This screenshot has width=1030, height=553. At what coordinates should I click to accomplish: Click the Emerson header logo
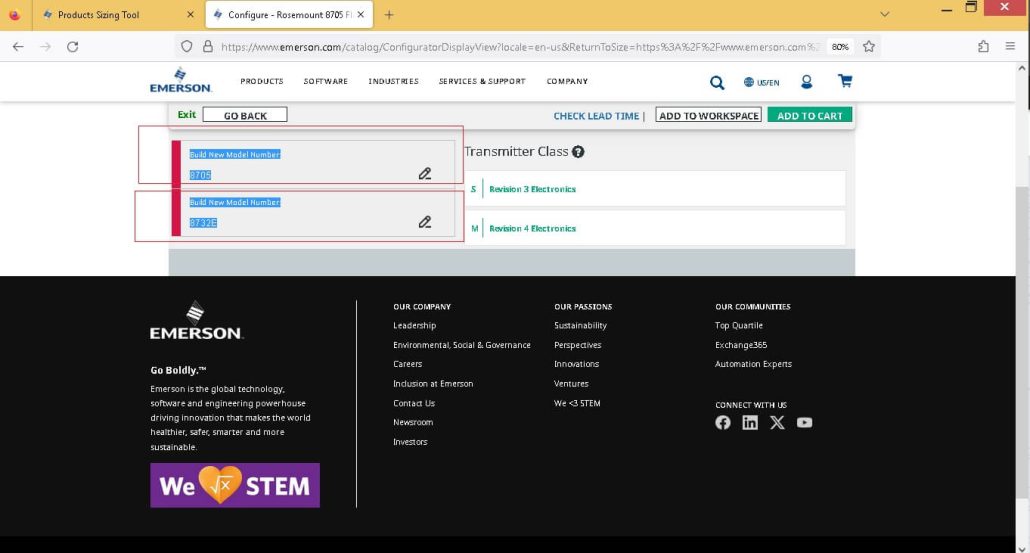tap(181, 80)
